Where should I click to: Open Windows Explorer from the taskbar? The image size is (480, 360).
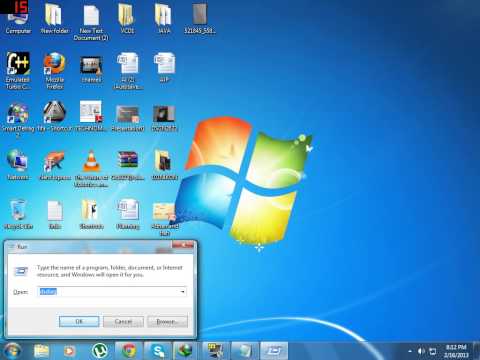click(x=42, y=351)
